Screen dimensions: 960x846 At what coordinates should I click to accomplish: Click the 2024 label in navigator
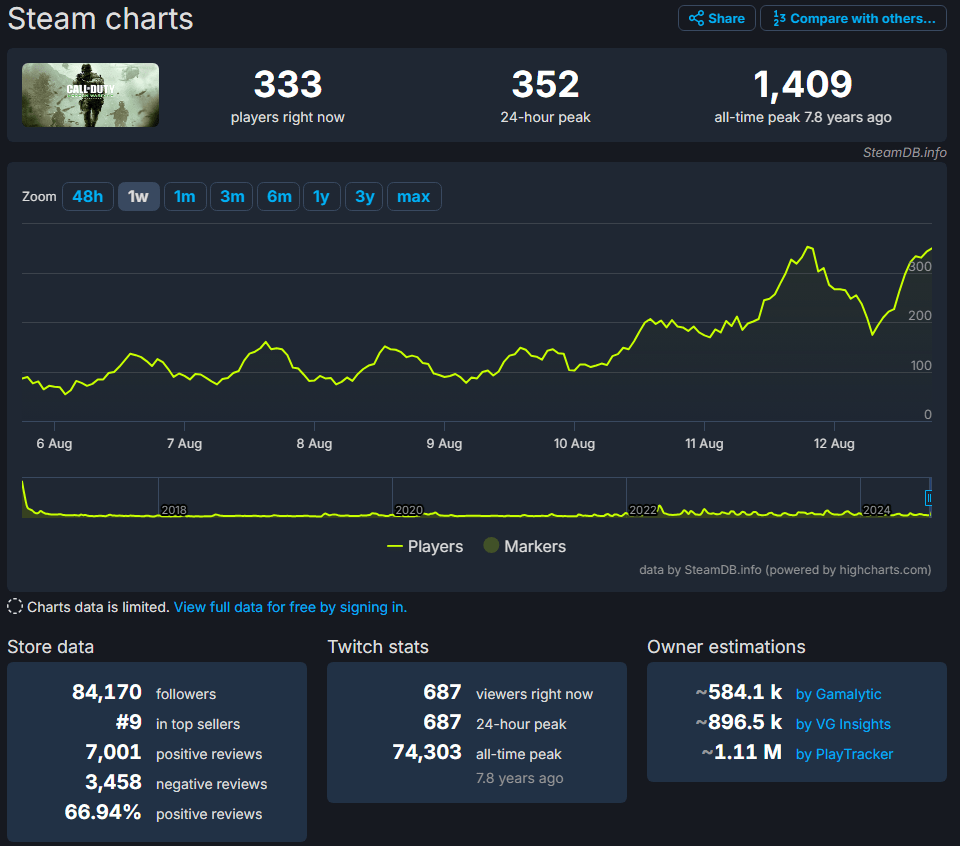pos(877,510)
